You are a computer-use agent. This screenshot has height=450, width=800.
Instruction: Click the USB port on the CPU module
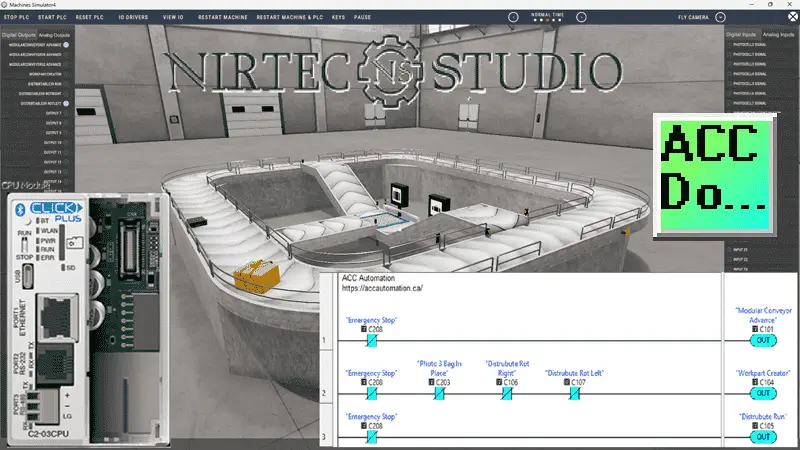(x=28, y=276)
